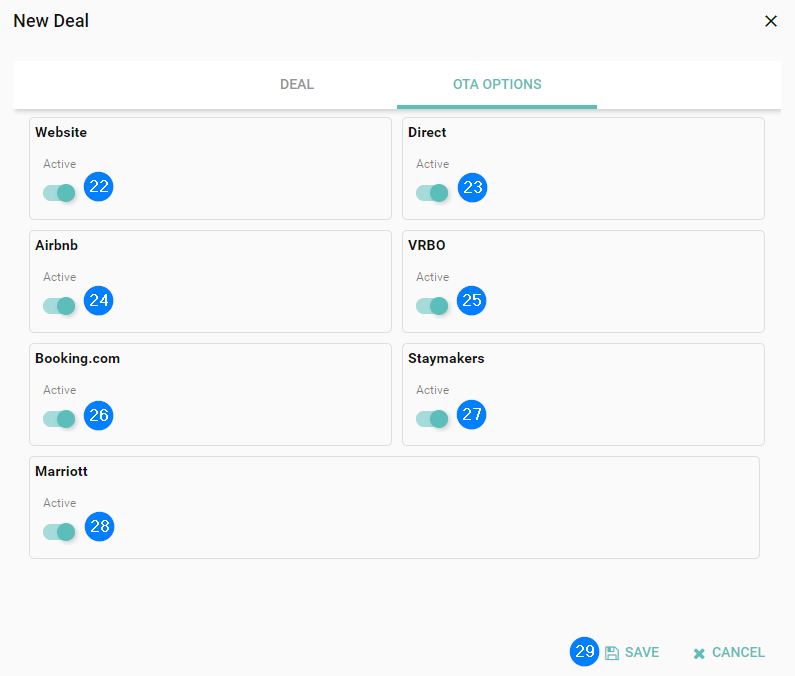Screen dimensions: 795x676
Task: Close the New Deal dialog
Action: (x=771, y=21)
